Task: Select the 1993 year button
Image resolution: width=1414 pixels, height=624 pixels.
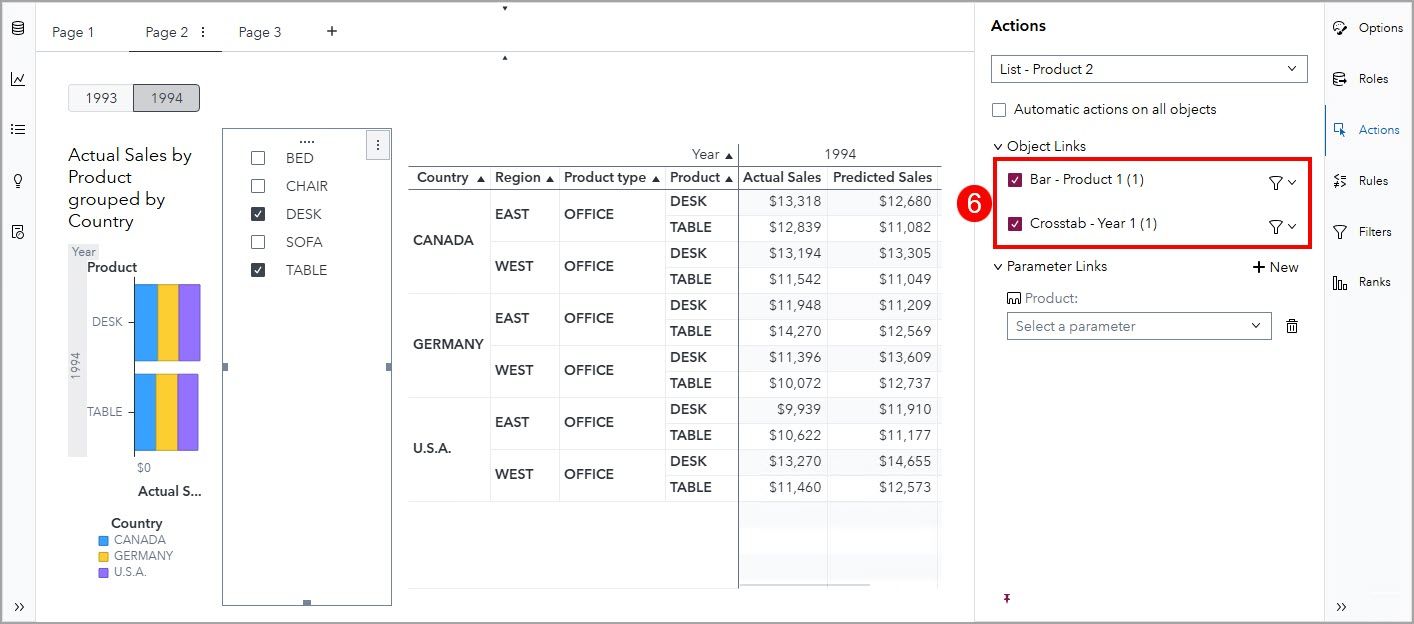Action: tap(101, 98)
